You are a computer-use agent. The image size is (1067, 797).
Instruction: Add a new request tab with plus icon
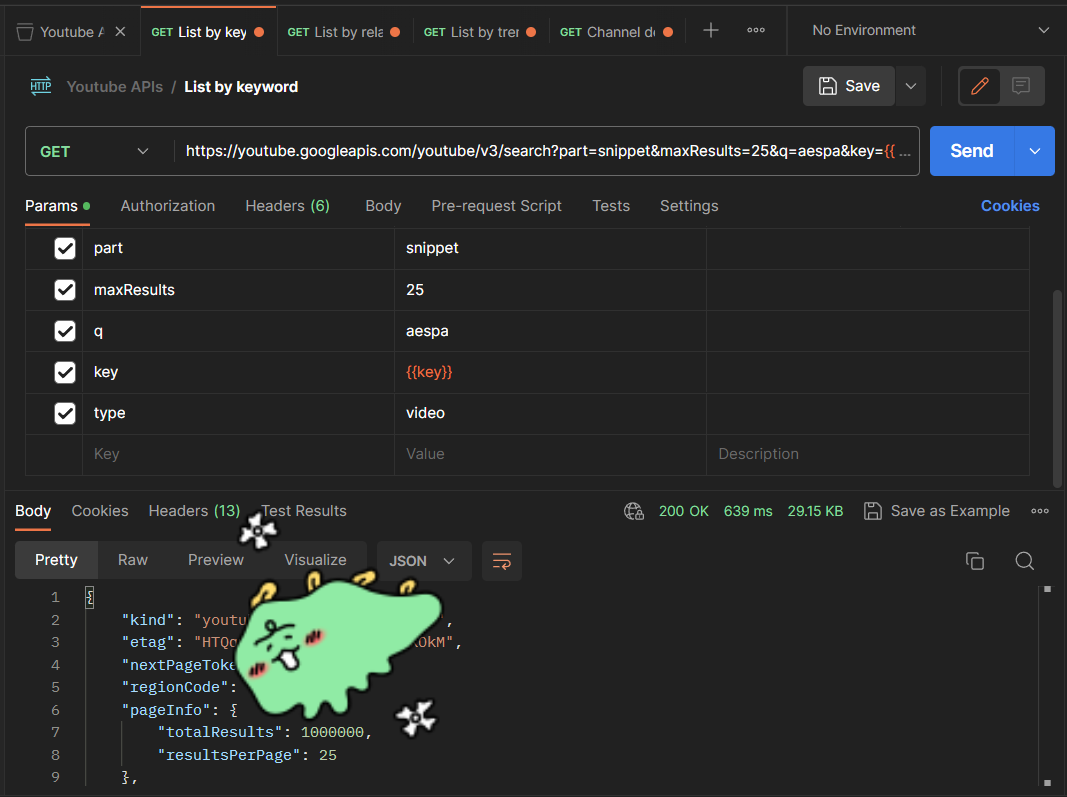(710, 30)
